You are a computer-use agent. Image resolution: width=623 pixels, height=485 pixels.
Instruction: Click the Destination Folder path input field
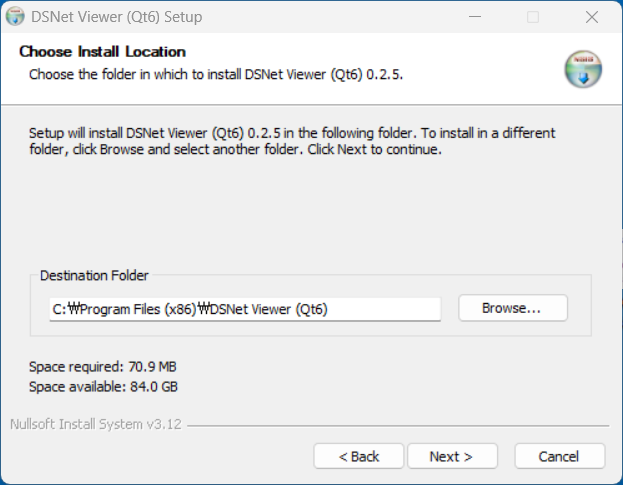coord(245,309)
